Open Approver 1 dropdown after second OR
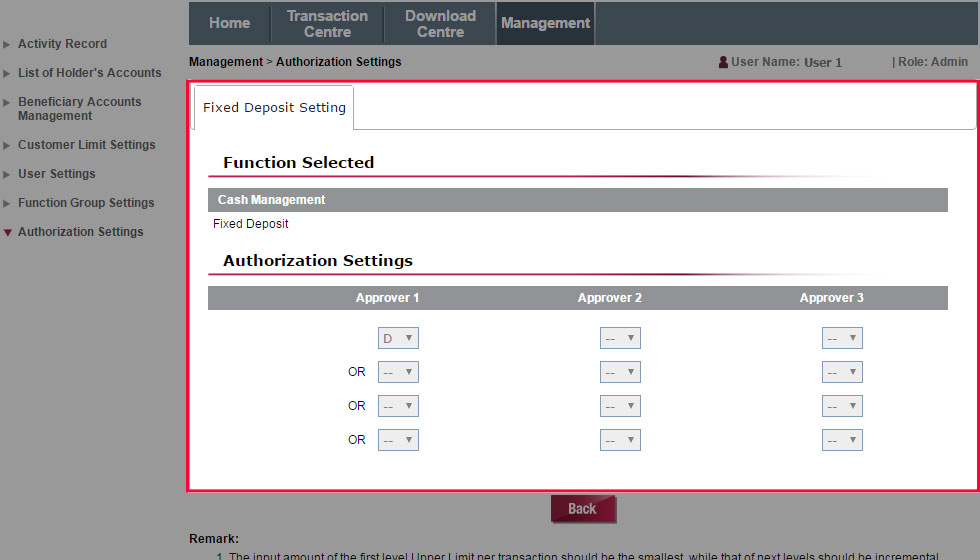 point(398,406)
